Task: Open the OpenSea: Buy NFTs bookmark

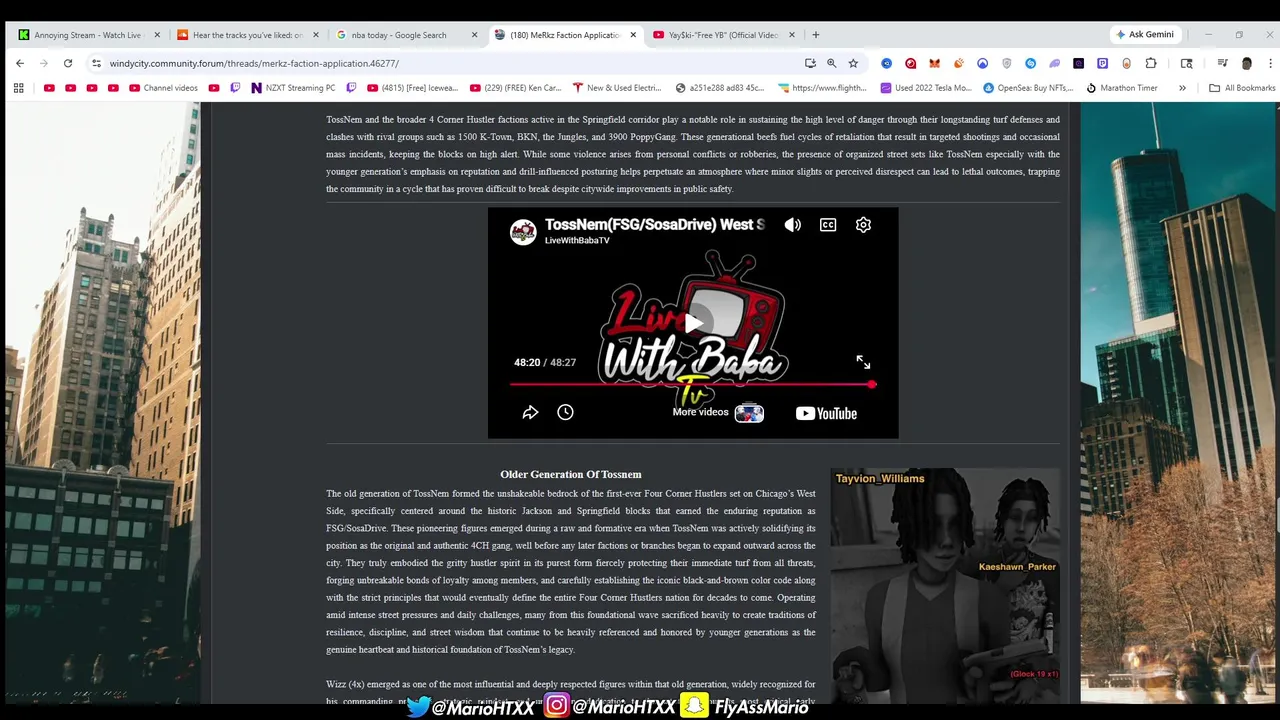Action: coord(1029,88)
